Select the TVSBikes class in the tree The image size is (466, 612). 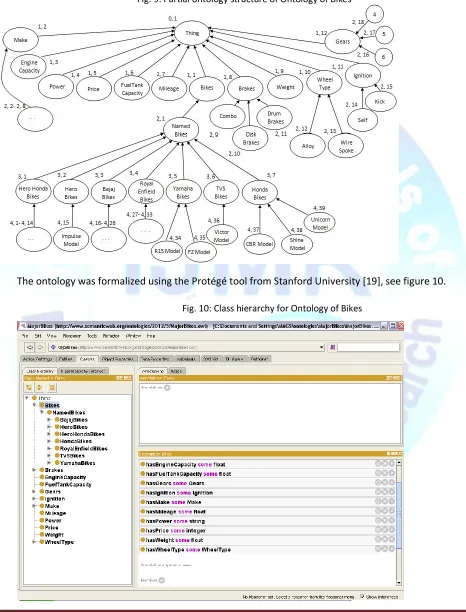(x=69, y=455)
